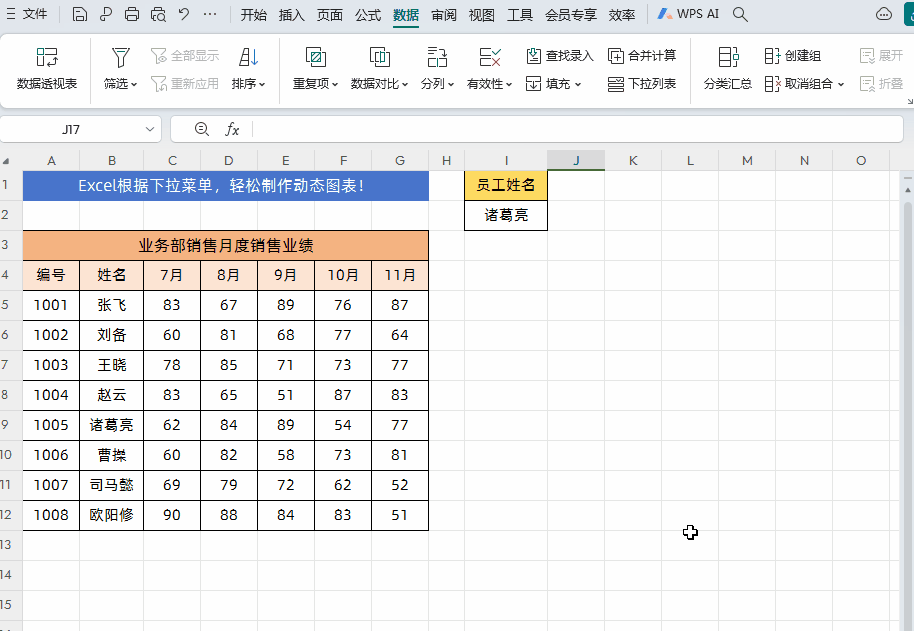The width and height of the screenshot is (914, 631).
Task: Expand the Name Box dropdown arrow
Action: pyautogui.click(x=150, y=129)
